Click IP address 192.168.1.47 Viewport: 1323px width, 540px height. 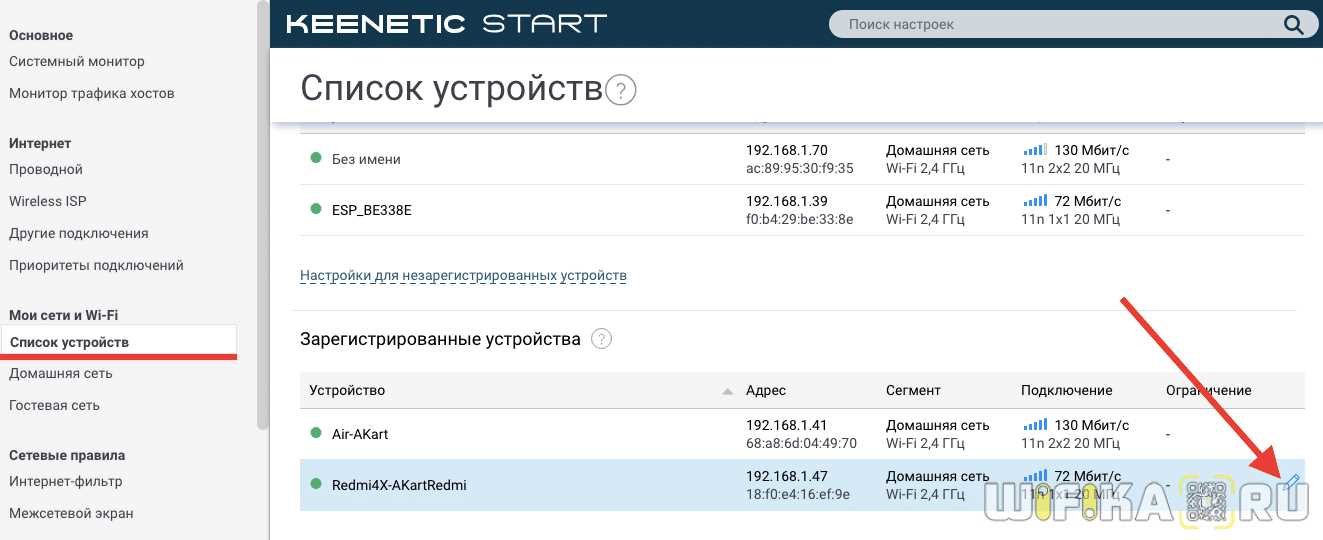point(787,476)
